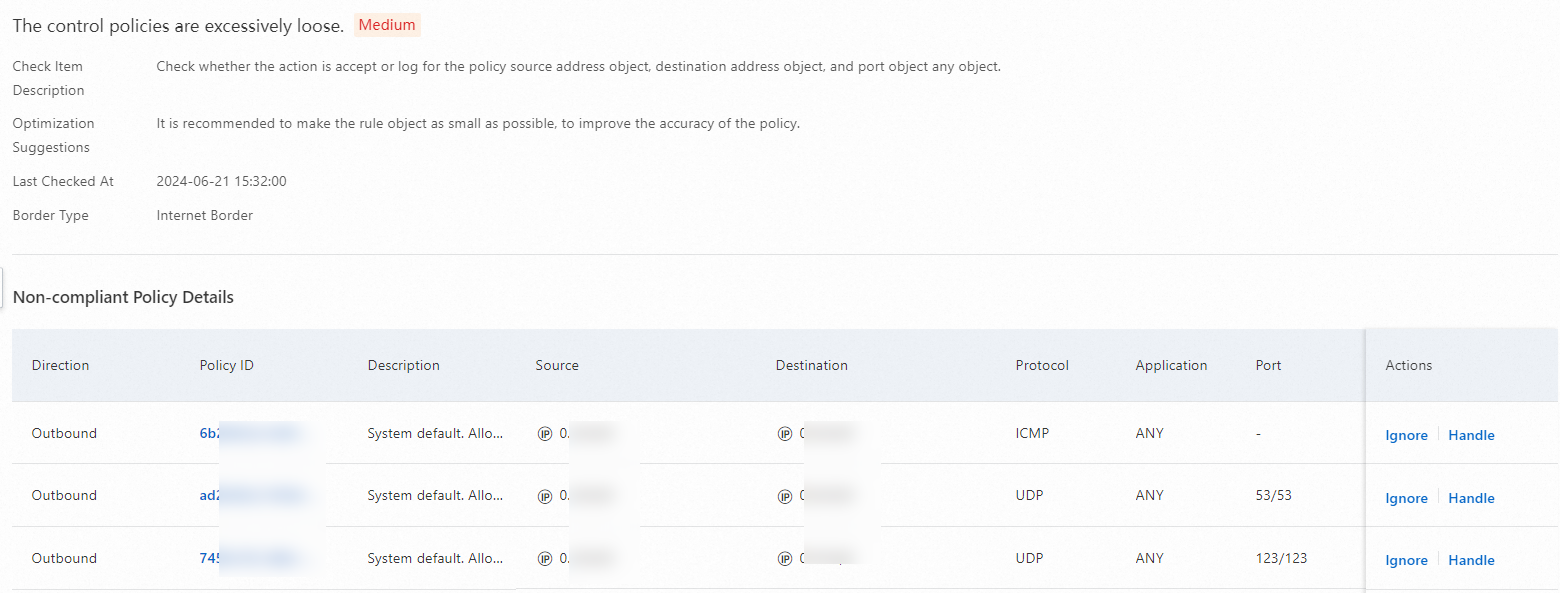
Task: Click the Policy ID column header
Action: coord(226,366)
